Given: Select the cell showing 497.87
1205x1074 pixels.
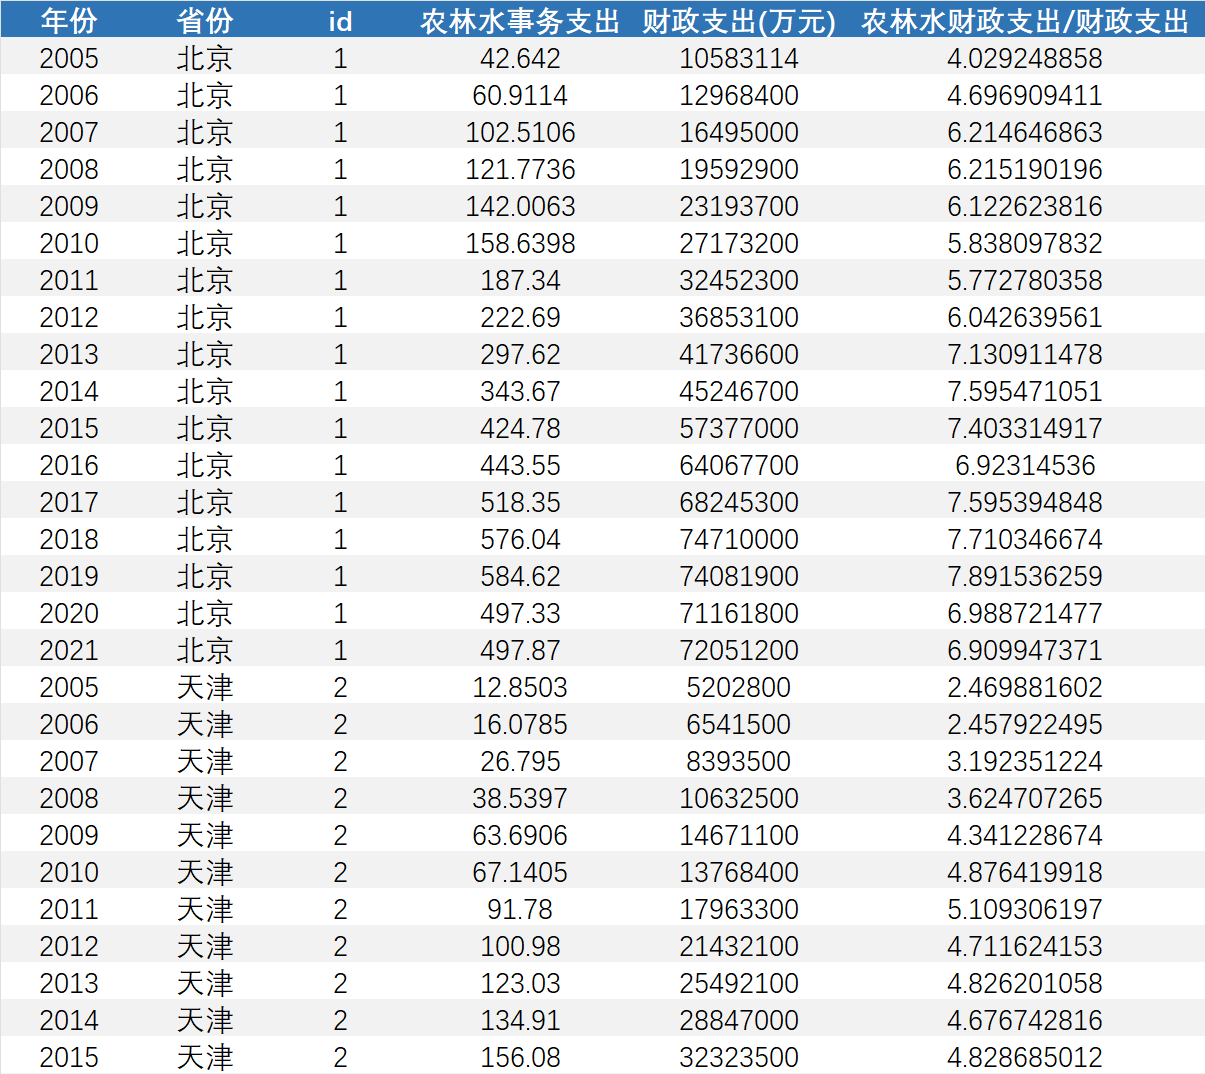Looking at the screenshot, I should tap(520, 651).
